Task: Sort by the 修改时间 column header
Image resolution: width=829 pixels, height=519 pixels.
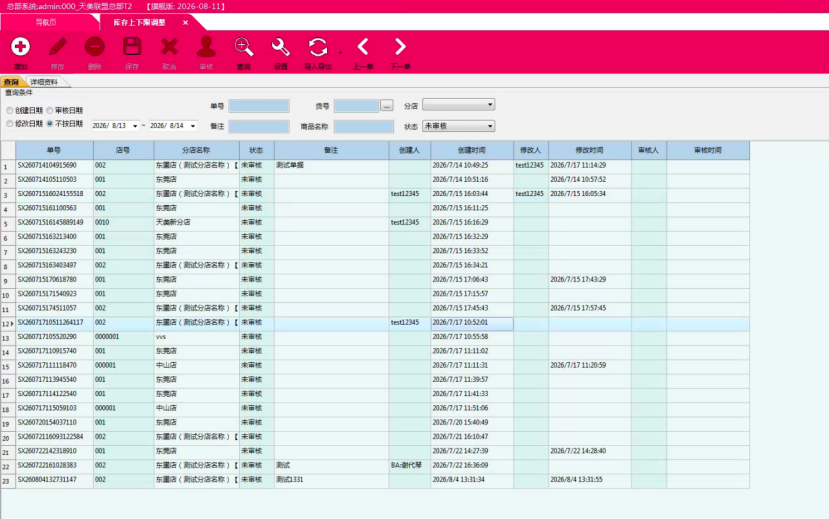Action: (x=590, y=150)
